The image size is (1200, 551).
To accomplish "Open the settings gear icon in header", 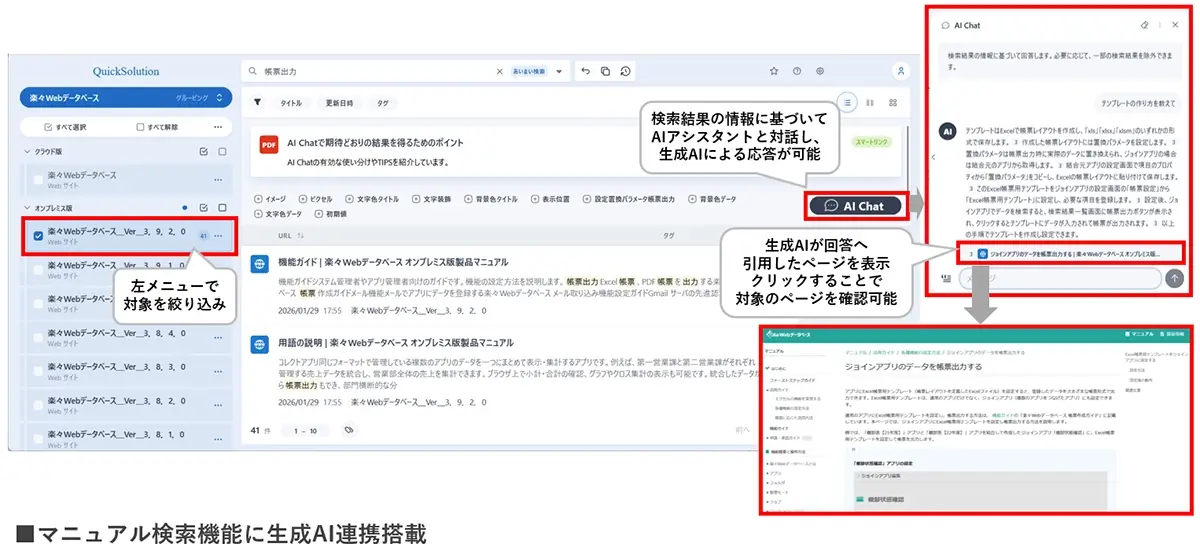I will (x=820, y=71).
